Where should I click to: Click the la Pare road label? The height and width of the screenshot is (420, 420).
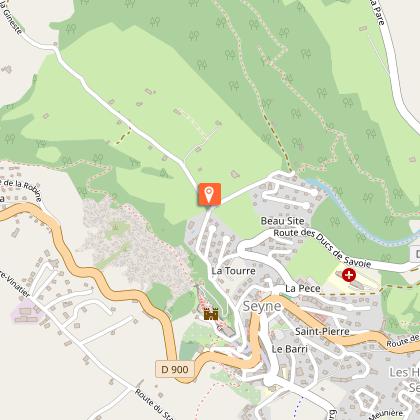[377, 12]
